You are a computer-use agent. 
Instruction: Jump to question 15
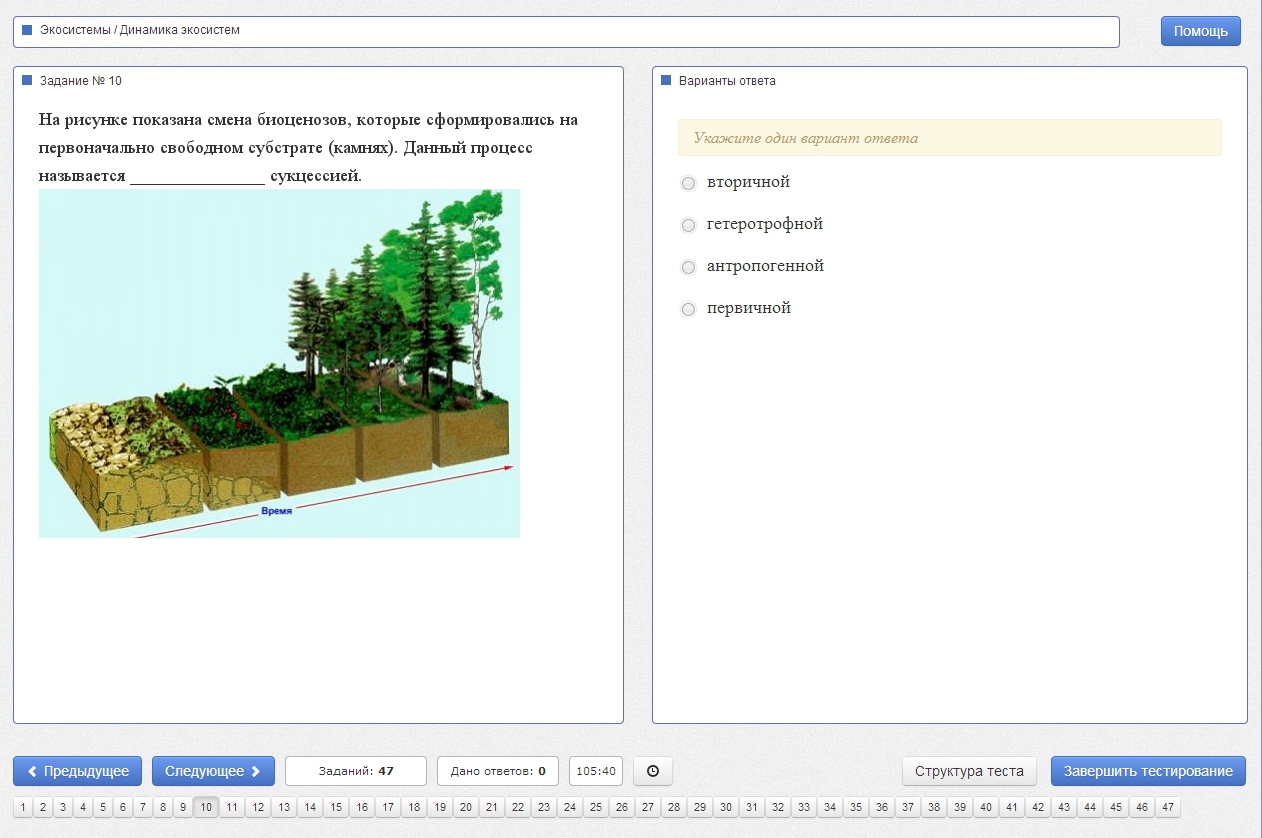pyautogui.click(x=336, y=807)
